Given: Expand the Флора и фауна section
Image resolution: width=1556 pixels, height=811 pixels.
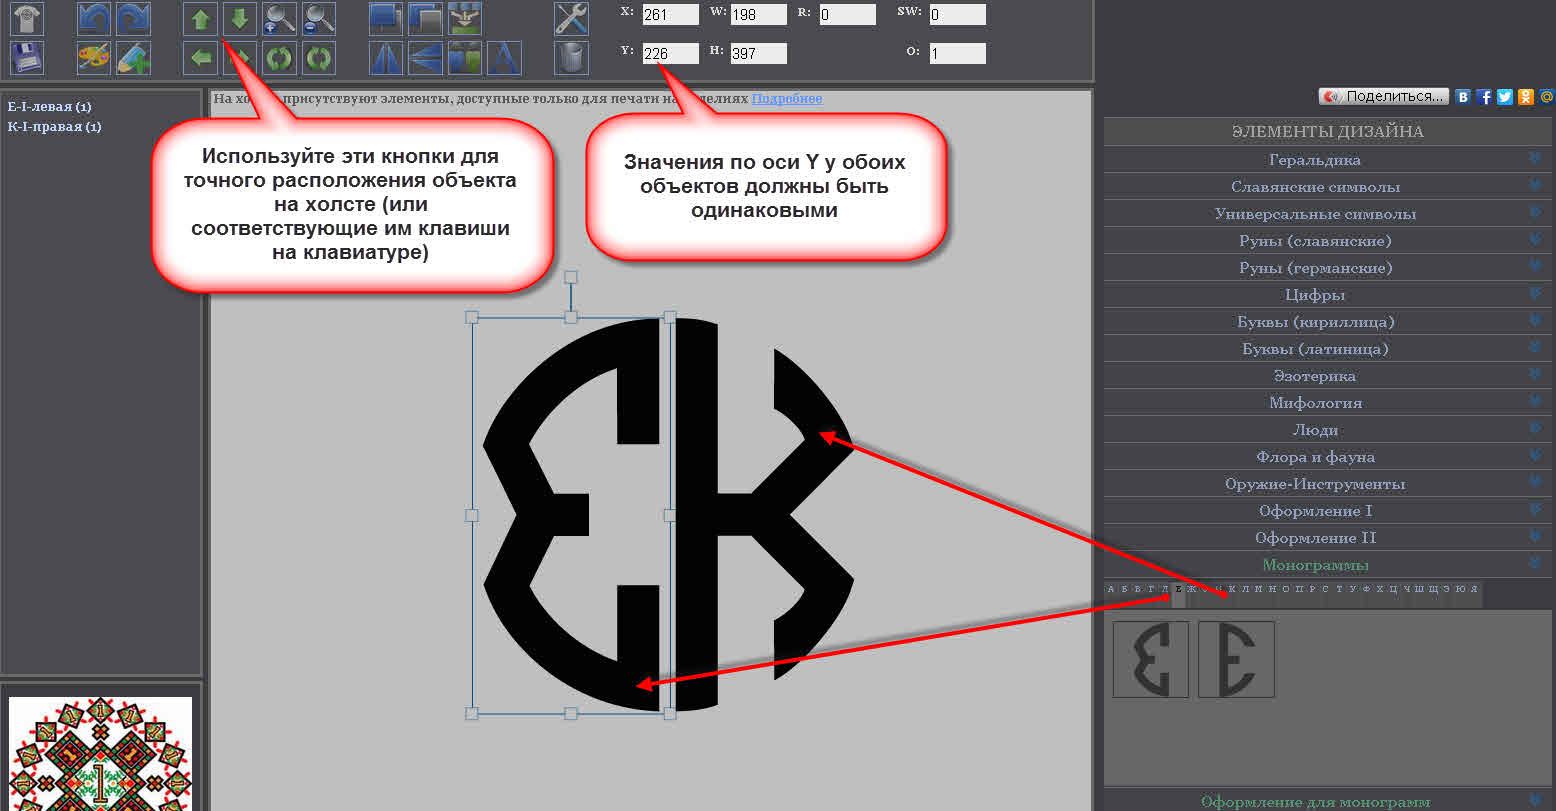Looking at the screenshot, I should point(1328,457).
